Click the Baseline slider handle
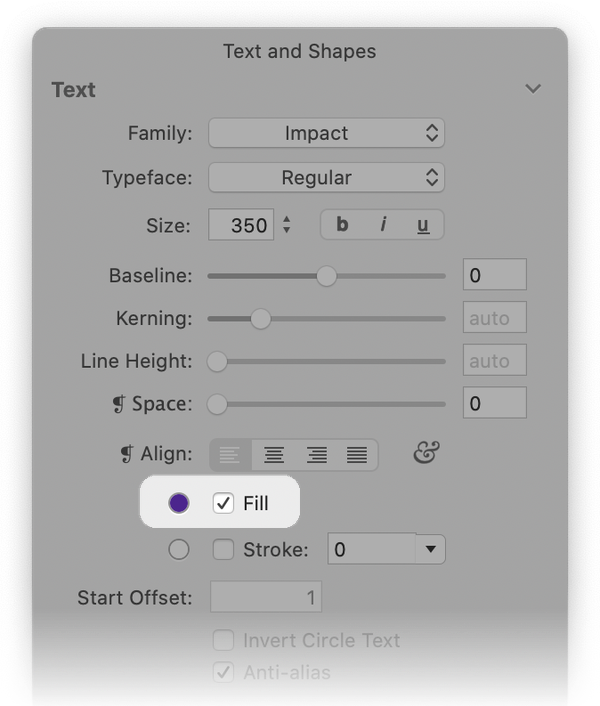The image size is (600, 706). point(326,276)
